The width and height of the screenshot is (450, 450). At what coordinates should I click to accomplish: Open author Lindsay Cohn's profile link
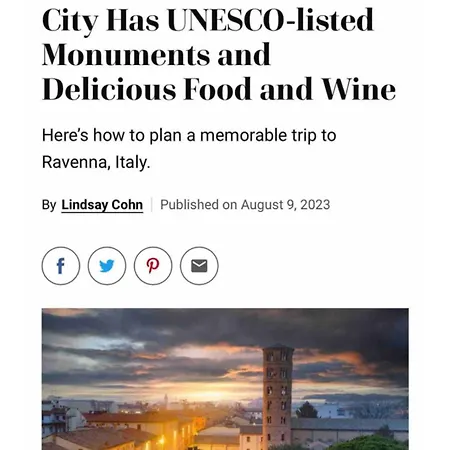pos(102,205)
